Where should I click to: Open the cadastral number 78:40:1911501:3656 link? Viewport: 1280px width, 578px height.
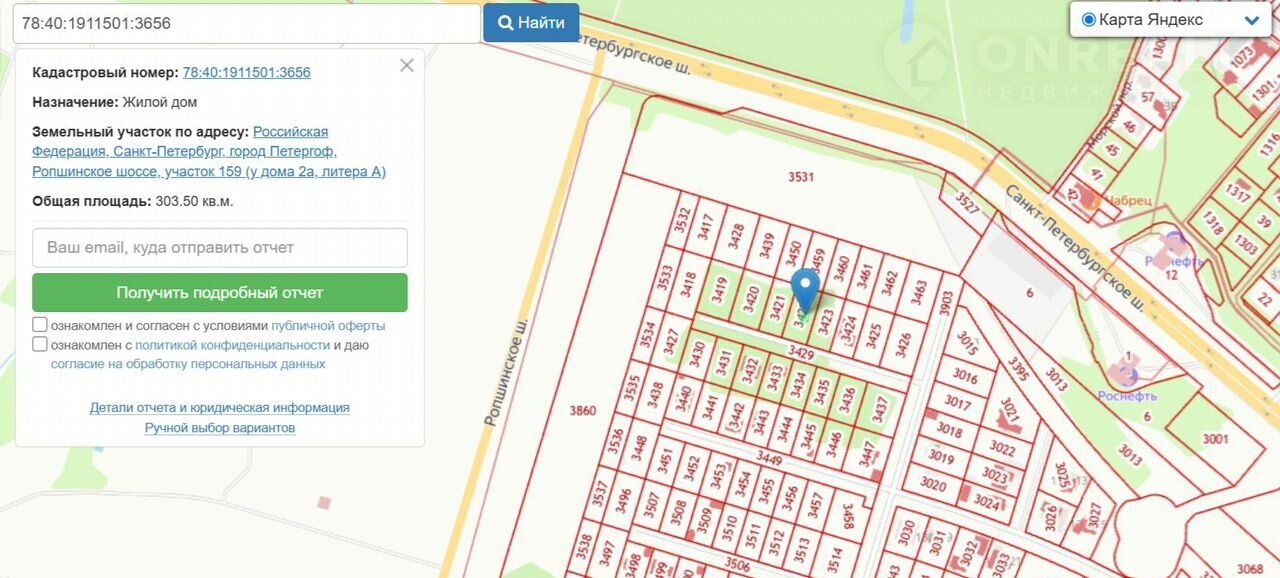(x=246, y=72)
